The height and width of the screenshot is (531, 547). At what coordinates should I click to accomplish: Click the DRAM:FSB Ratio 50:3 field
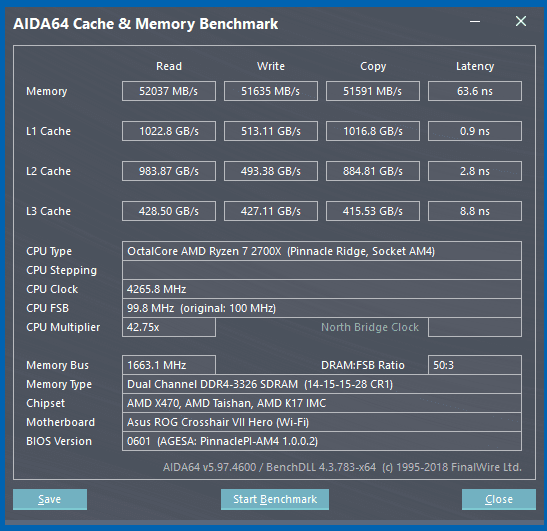[x=475, y=365]
